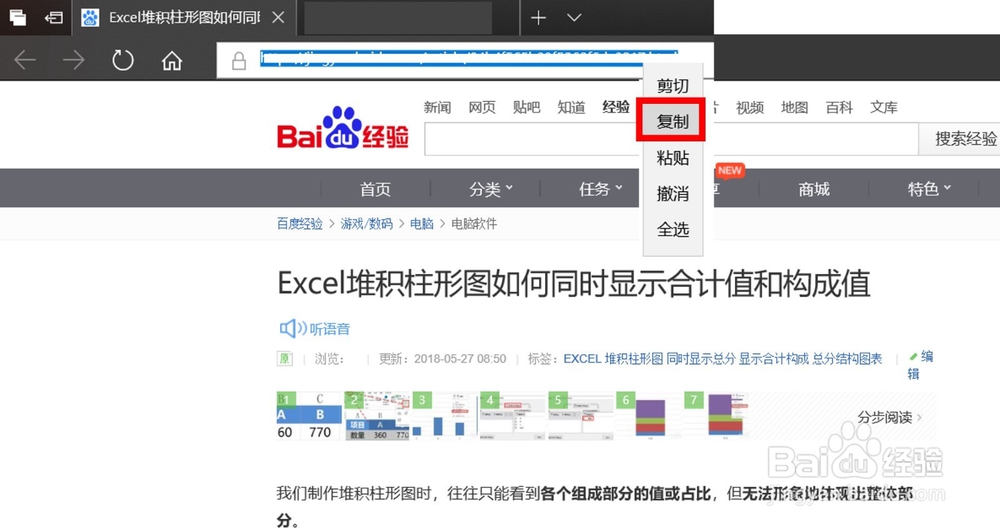Click the article title text
Viewport: 1000px width, 528px height.
click(574, 283)
